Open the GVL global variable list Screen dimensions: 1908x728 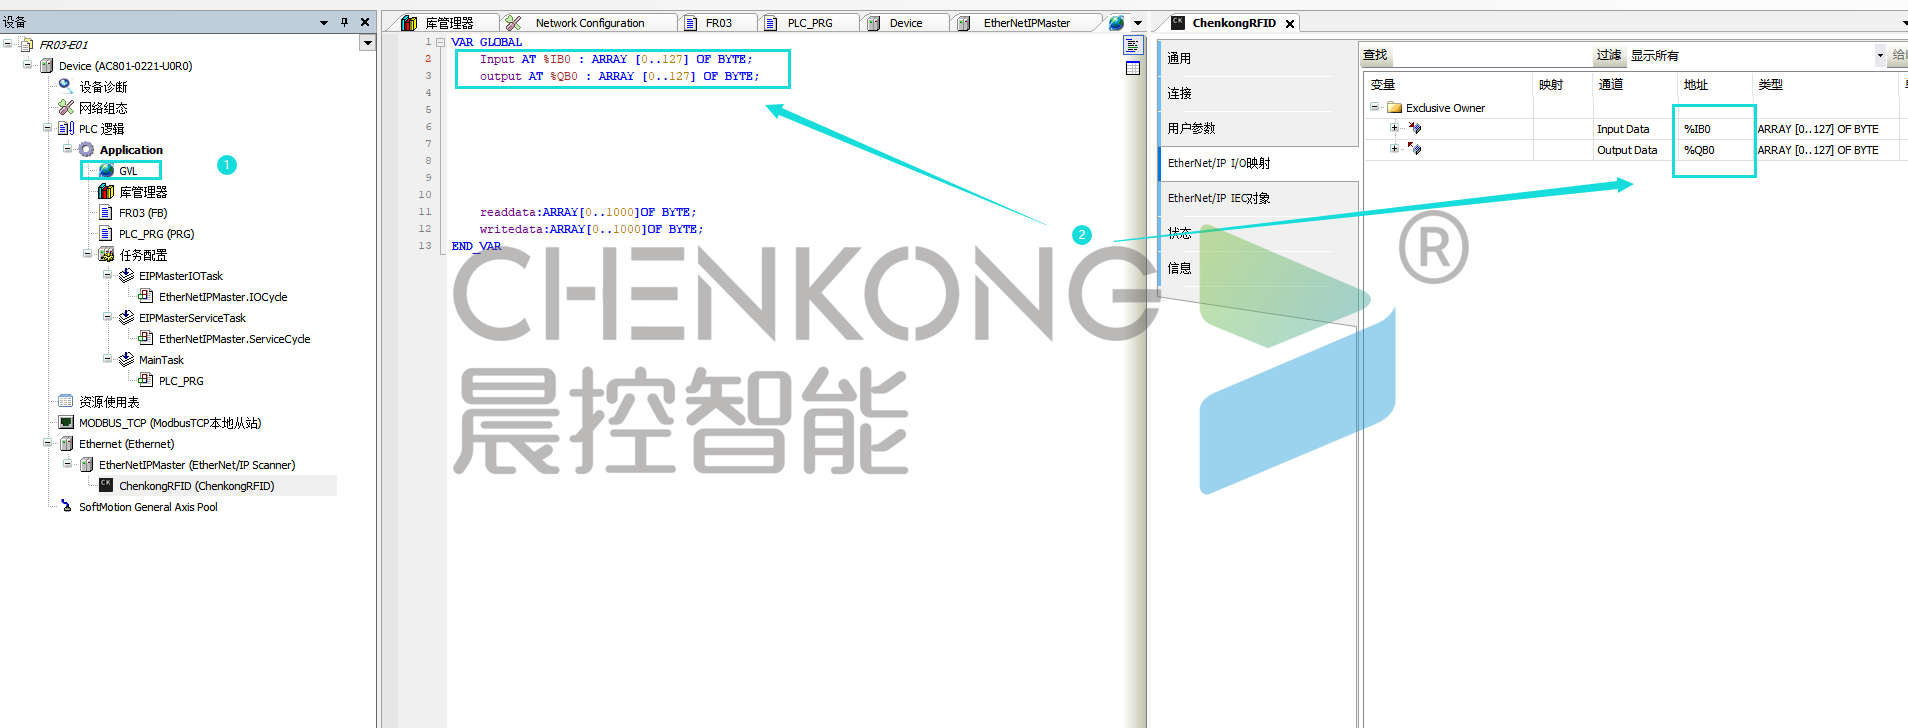(x=127, y=171)
